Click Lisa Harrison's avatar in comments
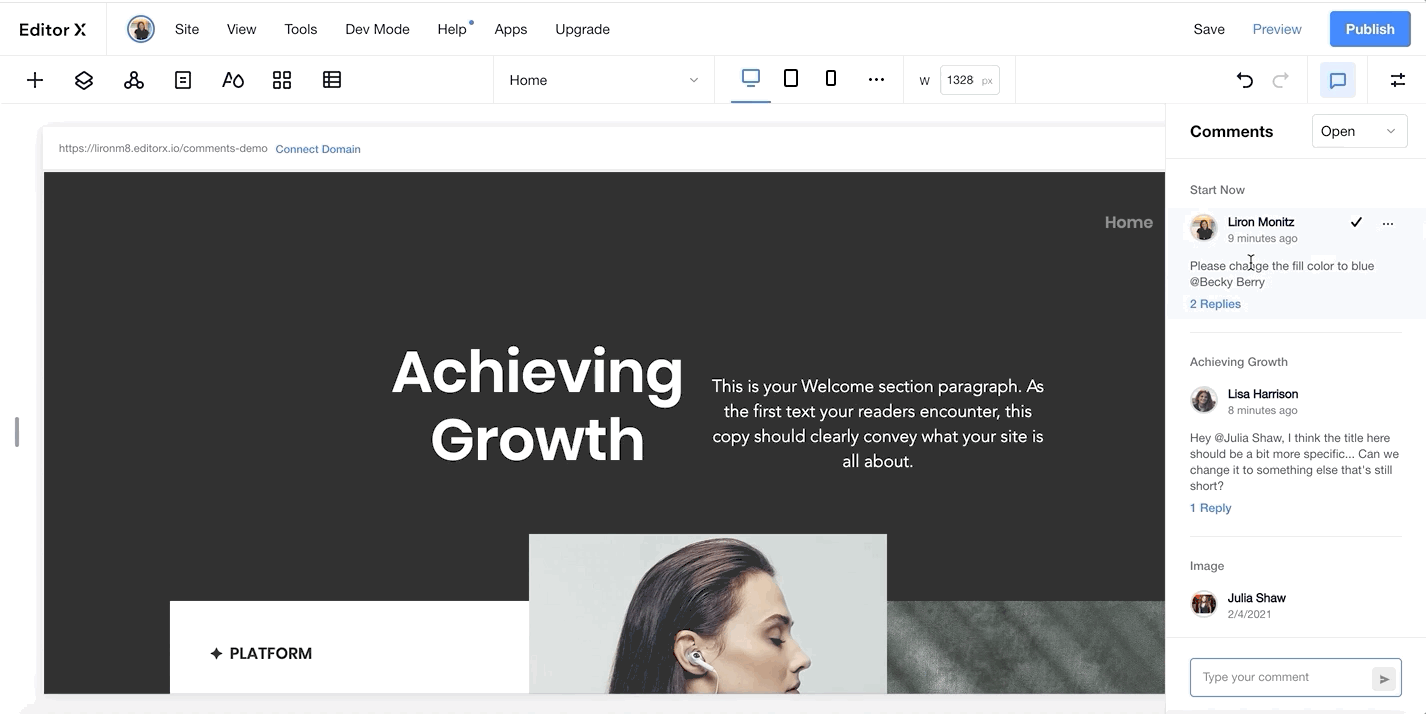Image resolution: width=1426 pixels, height=714 pixels. tap(1204, 400)
